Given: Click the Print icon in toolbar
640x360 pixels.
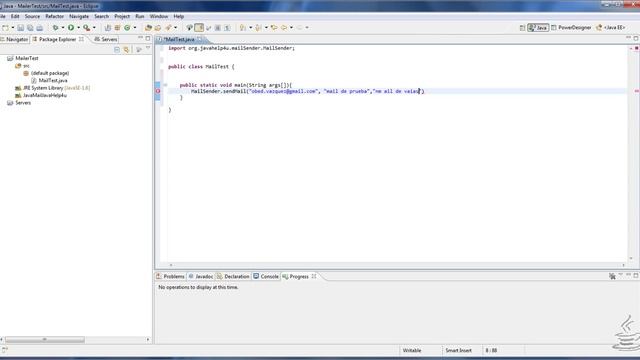Looking at the screenshot, I should [40, 27].
